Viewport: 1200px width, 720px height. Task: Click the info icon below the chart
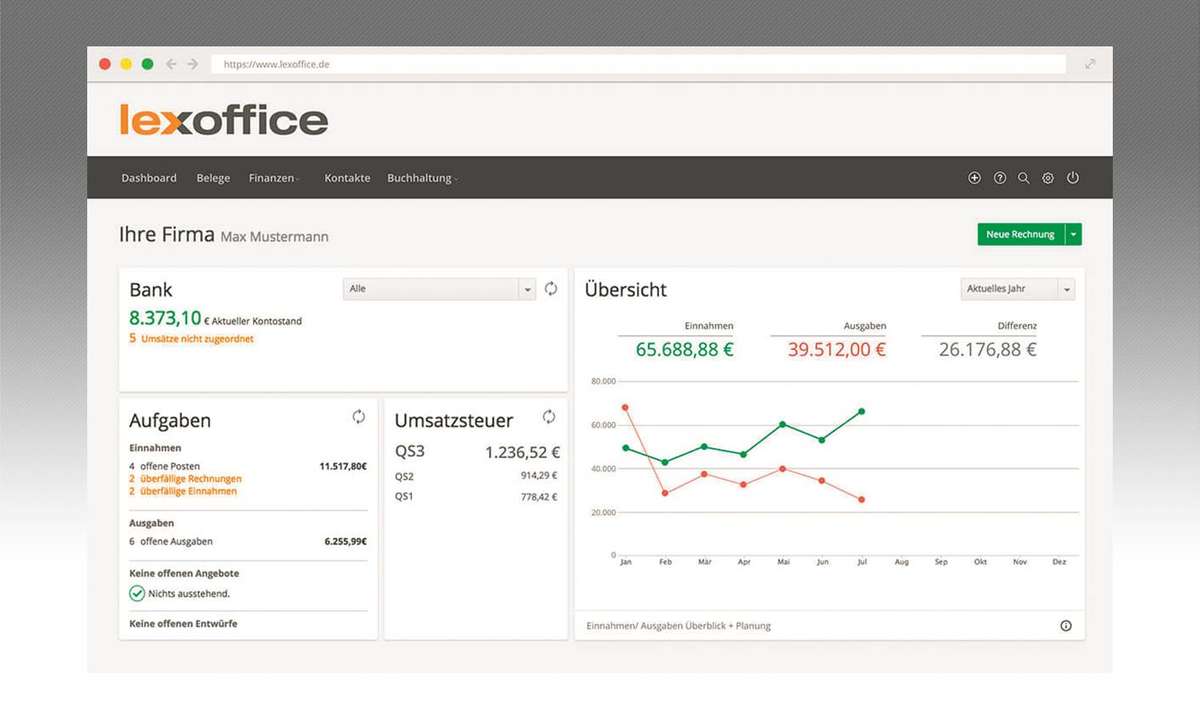point(1066,626)
